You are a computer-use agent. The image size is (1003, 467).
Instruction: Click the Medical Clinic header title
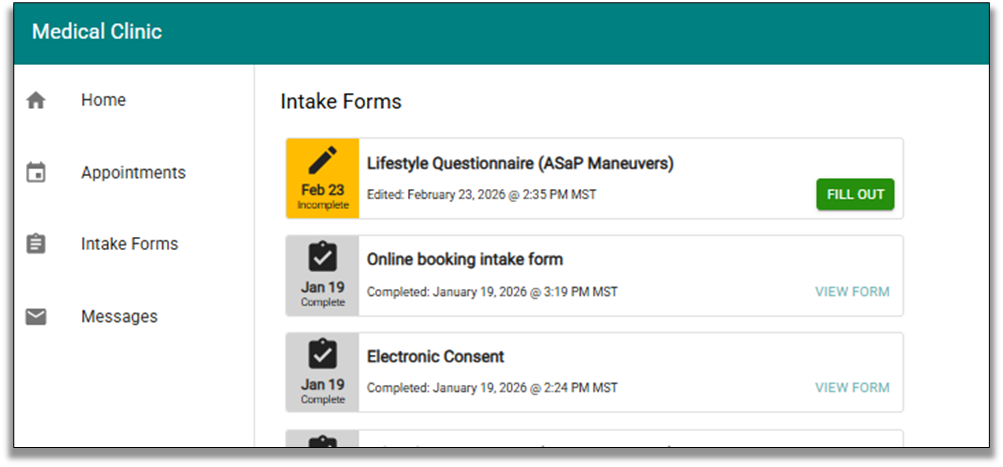point(96,32)
